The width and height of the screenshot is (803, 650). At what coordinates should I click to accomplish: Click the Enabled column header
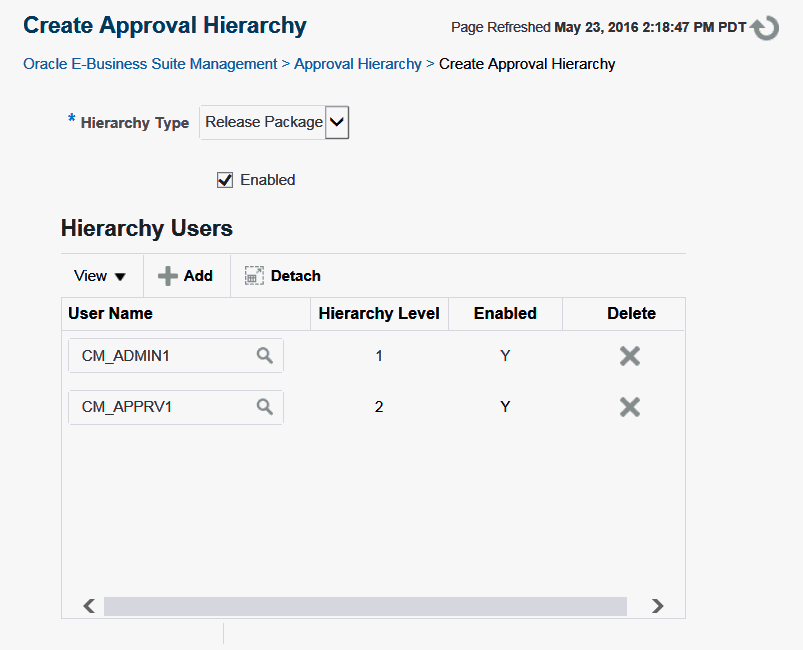[505, 313]
